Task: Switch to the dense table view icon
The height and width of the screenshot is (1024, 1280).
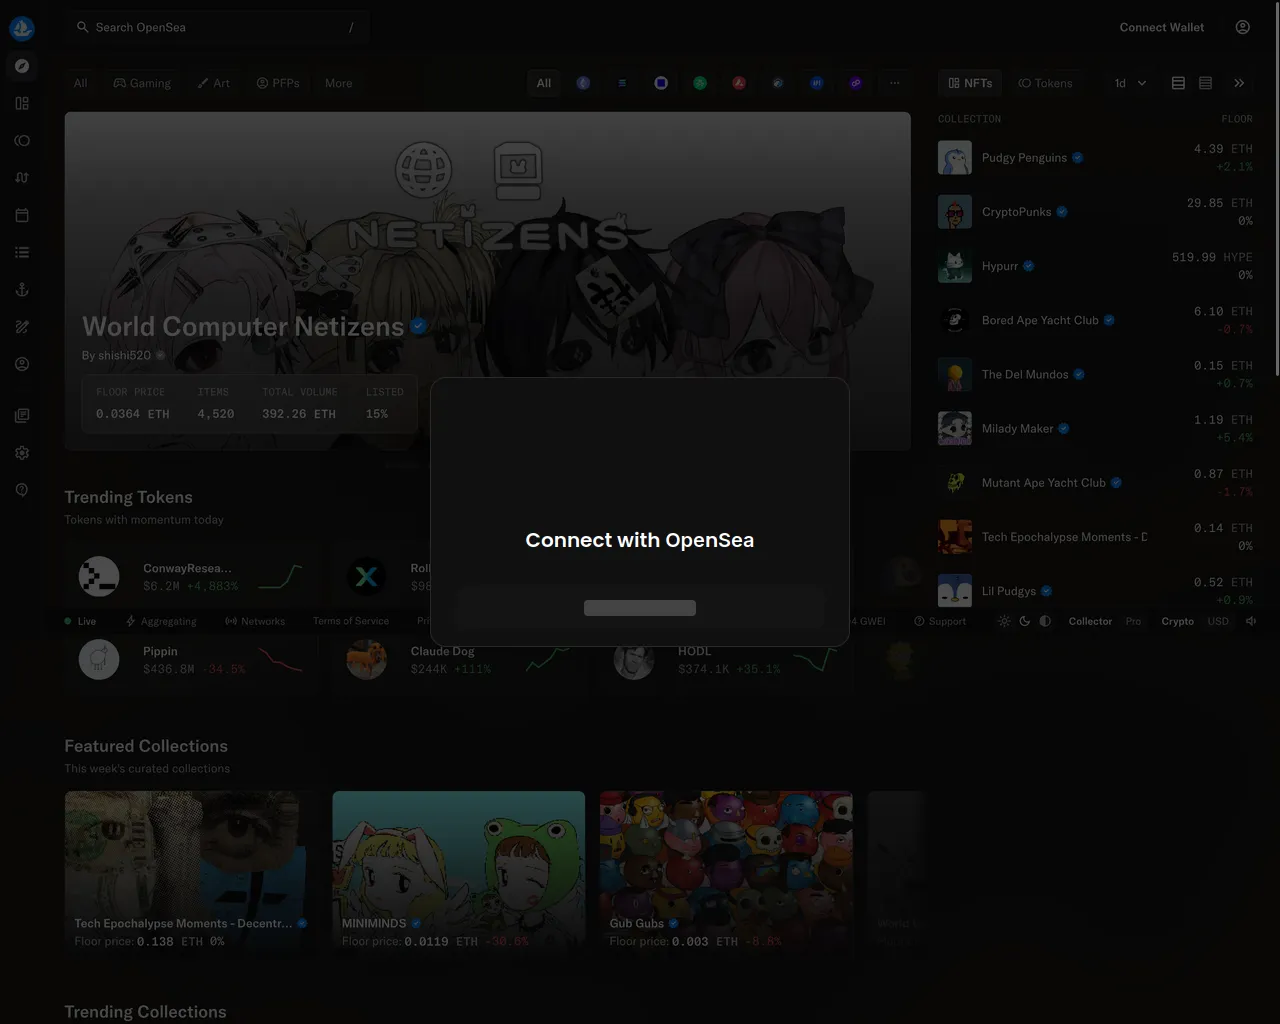Action: tap(1206, 83)
